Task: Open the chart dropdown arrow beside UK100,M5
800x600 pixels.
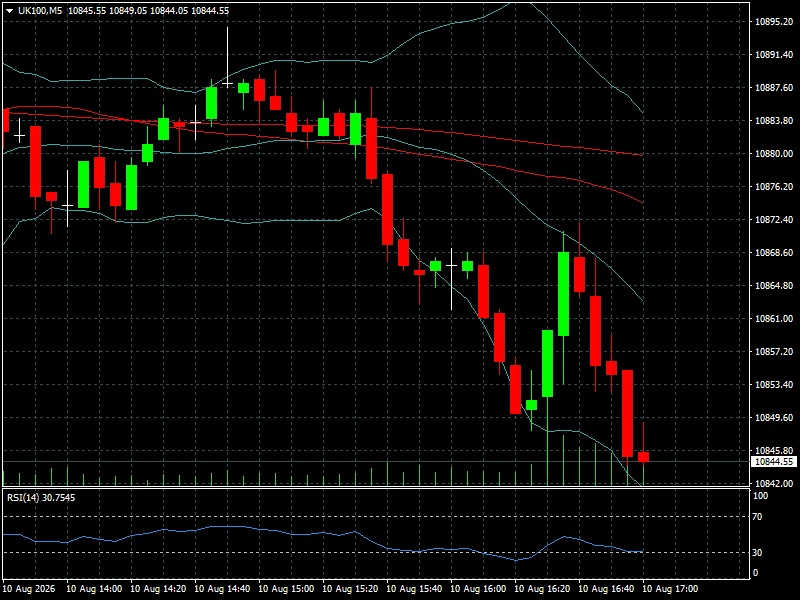Action: 9,11
